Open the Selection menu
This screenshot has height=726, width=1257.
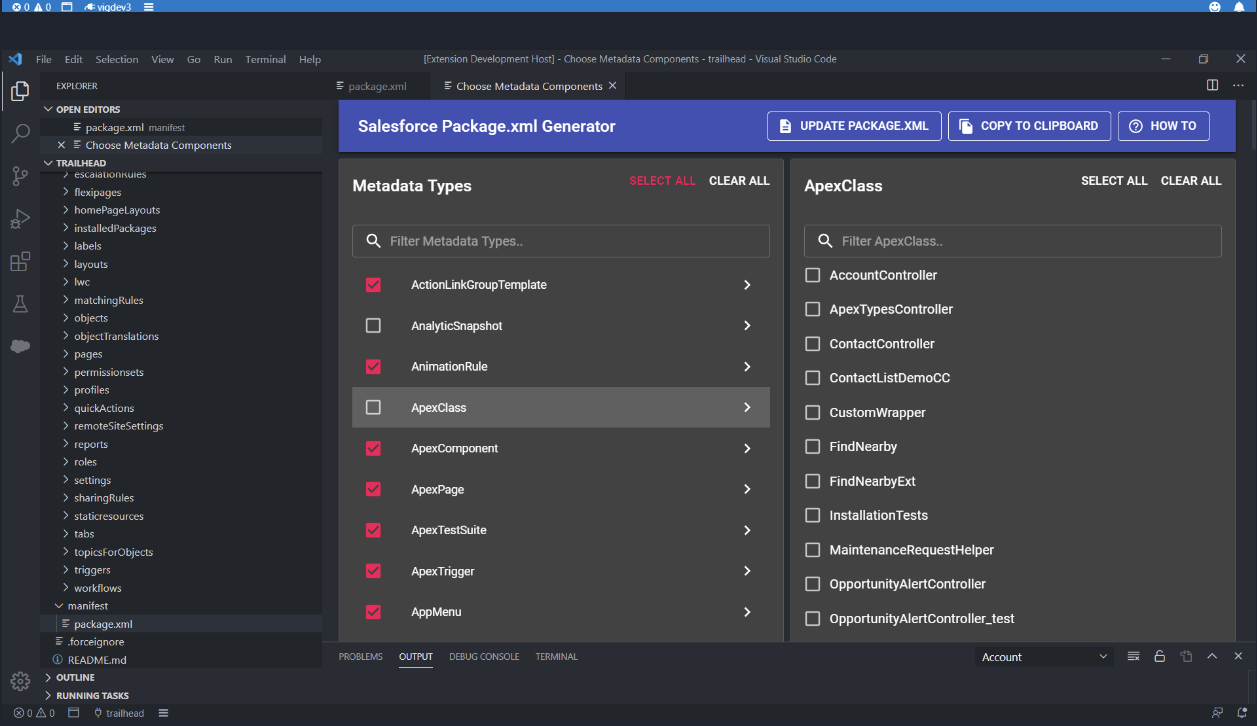[117, 59]
